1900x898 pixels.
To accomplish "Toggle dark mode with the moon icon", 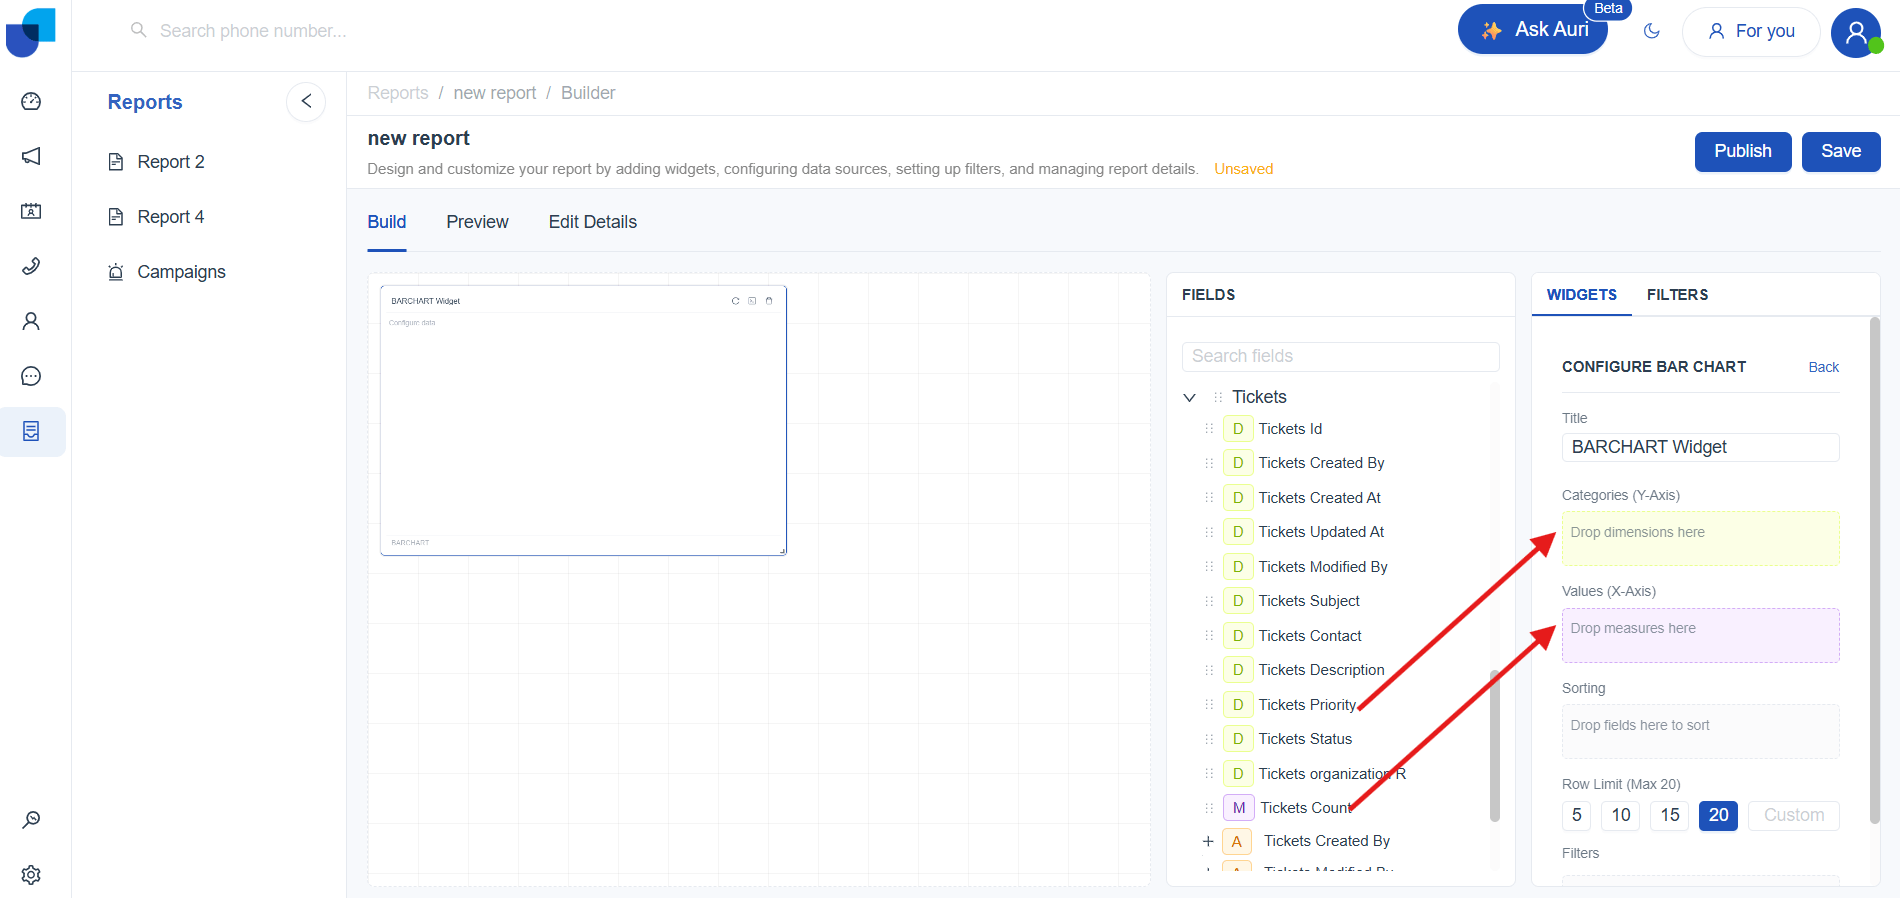I will click(1652, 31).
